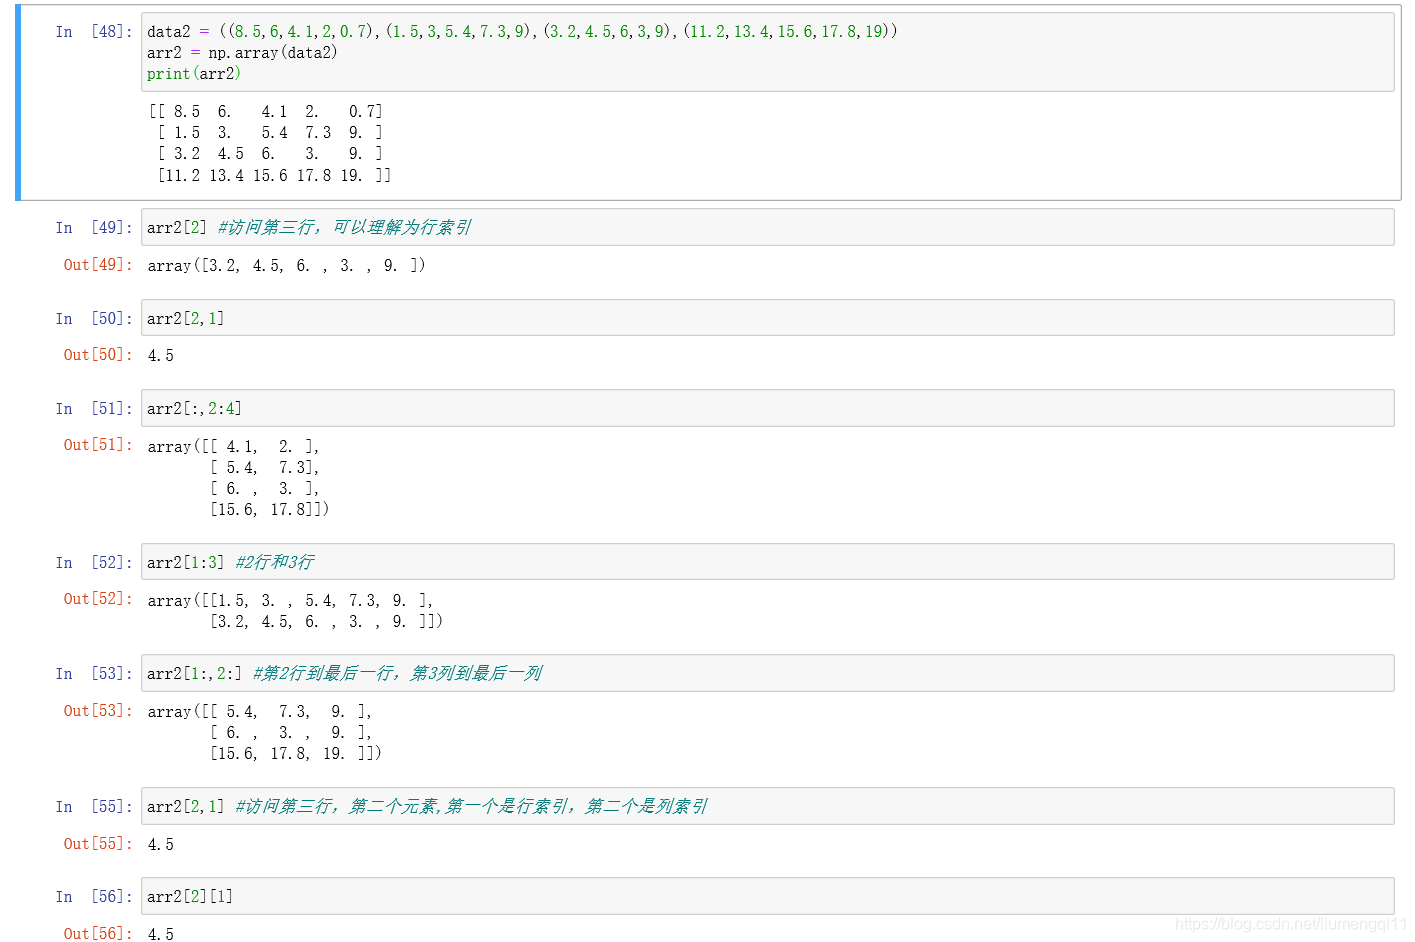Click the In [56] prompt label
The height and width of the screenshot is (942, 1415).
click(94, 897)
